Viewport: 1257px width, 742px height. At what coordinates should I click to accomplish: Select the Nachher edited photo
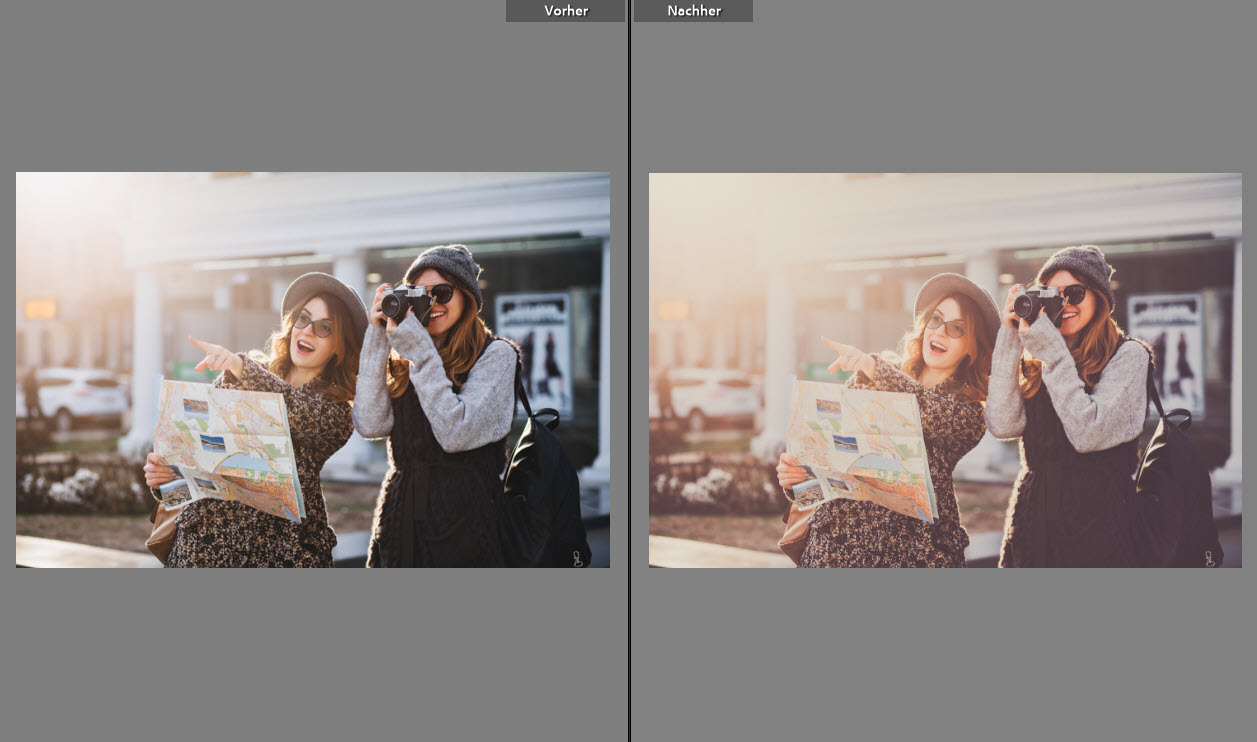(x=945, y=370)
